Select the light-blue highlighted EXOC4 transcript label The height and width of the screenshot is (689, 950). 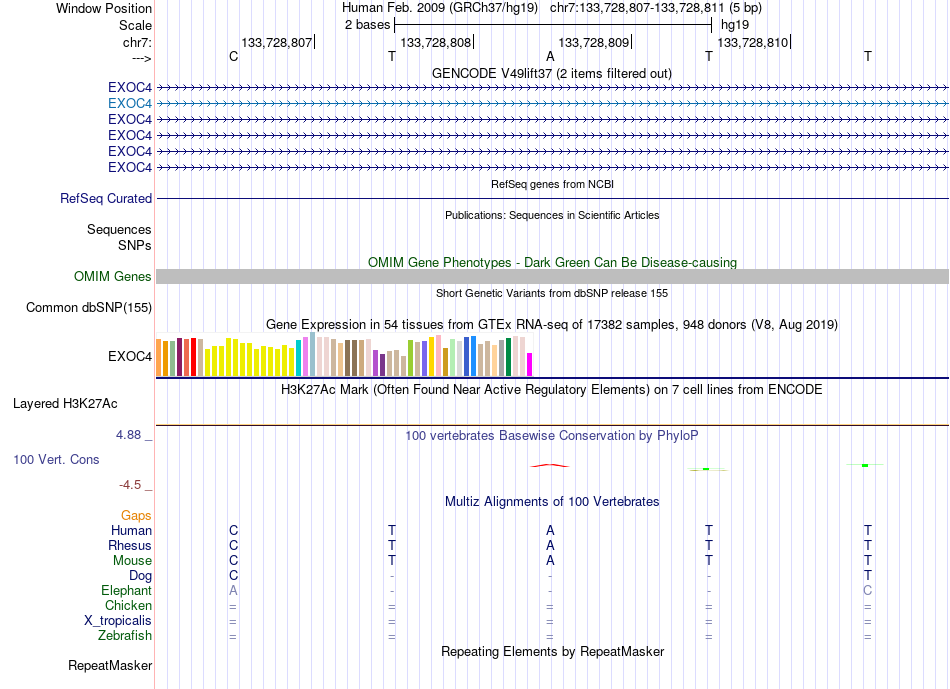point(130,104)
